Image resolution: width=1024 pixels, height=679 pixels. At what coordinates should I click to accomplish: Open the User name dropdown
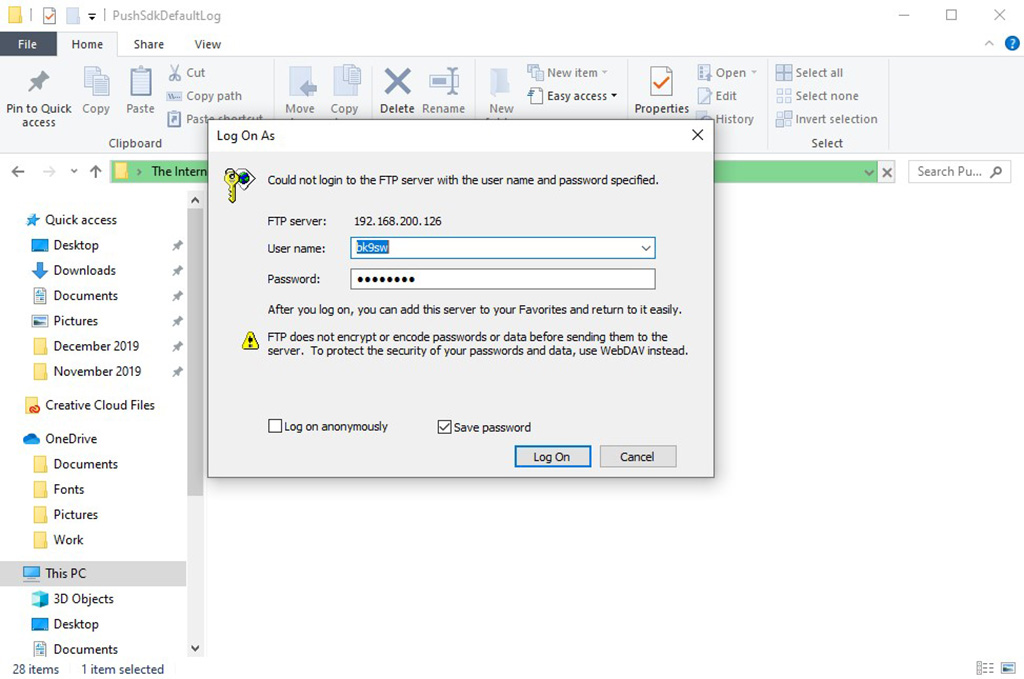(646, 247)
